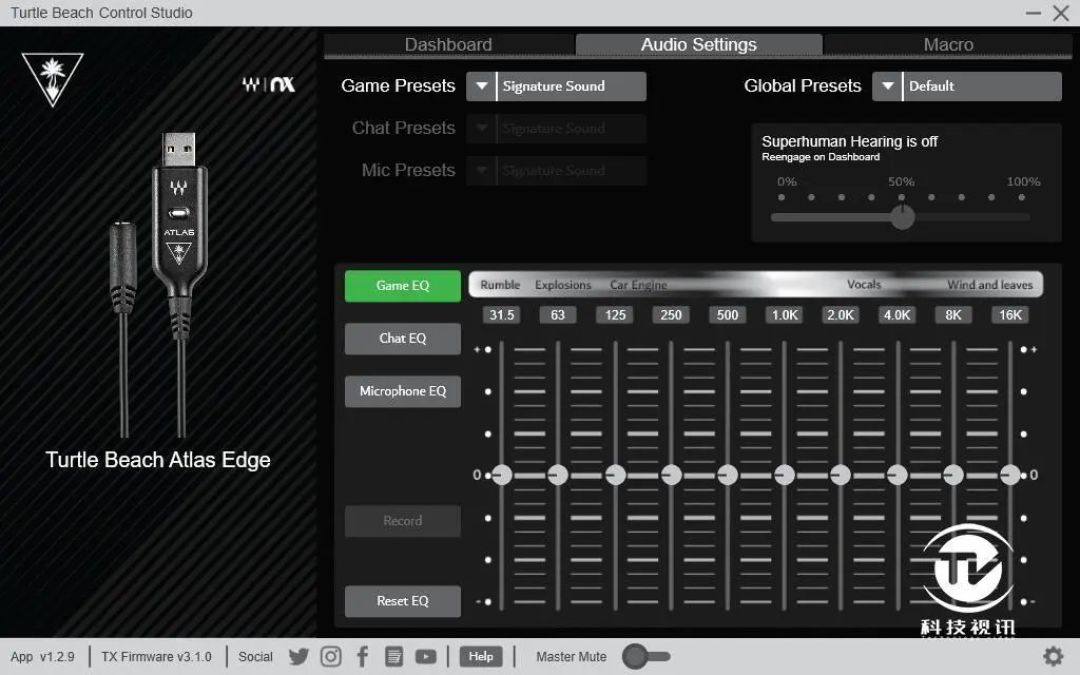Screen dimensions: 1080x675
Task: Expand the Global Presets dropdown arrow
Action: [x=887, y=86]
